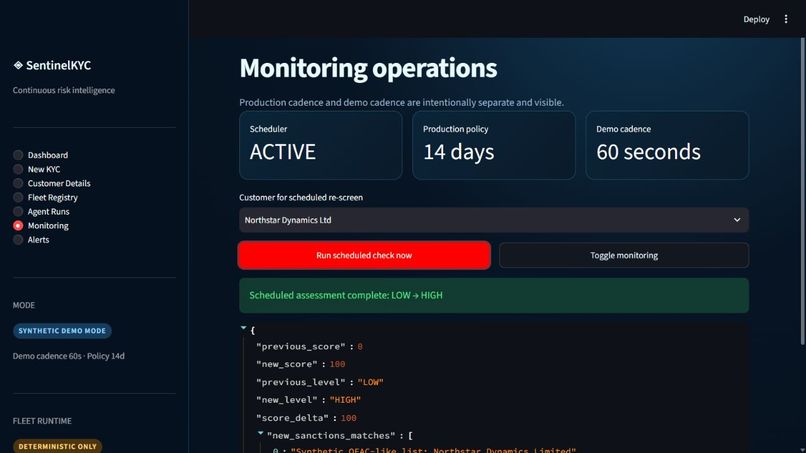The width and height of the screenshot is (806, 453).
Task: Click the "previous_level" value "LOW"
Action: click(371, 382)
